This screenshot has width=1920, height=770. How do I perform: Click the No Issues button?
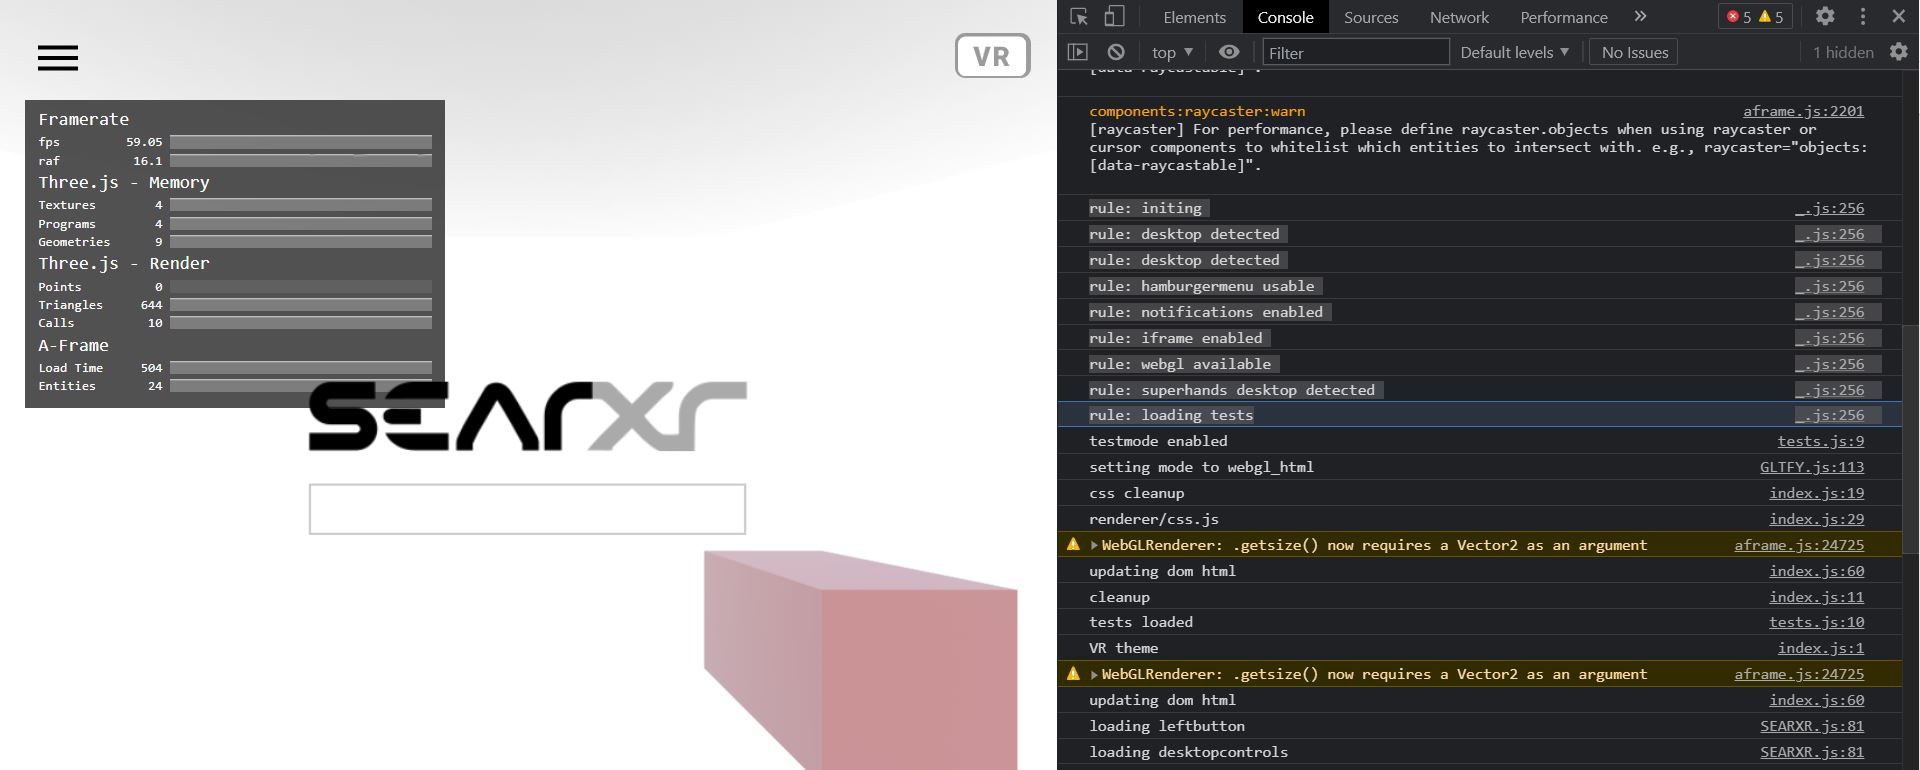[x=1634, y=52]
